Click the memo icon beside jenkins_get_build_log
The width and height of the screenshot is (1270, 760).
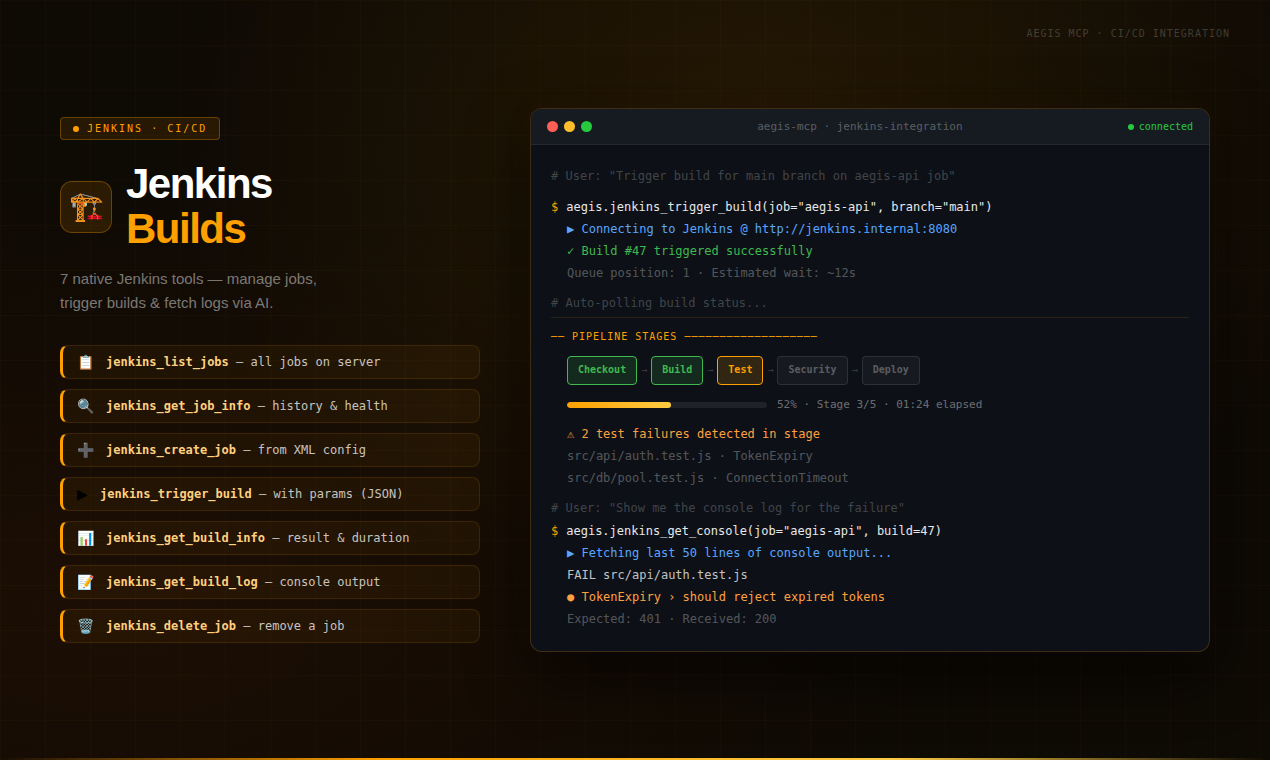[x=85, y=582]
